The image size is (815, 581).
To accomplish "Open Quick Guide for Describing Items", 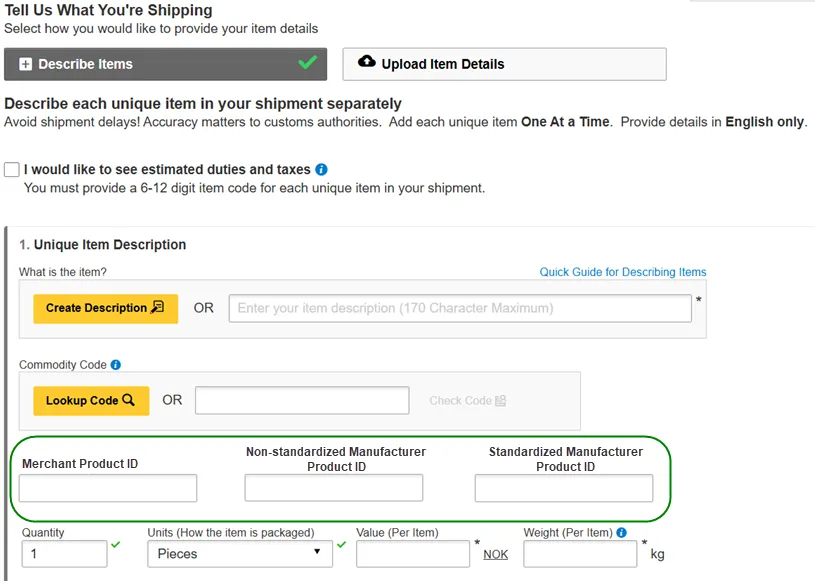I will 623,272.
